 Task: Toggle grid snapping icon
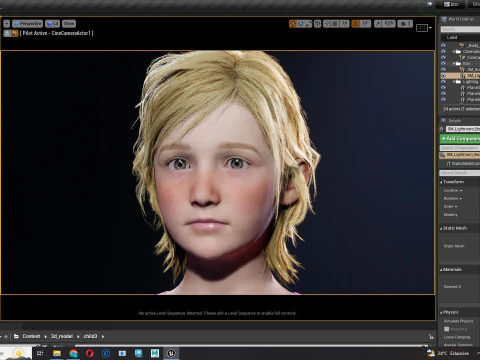pos(335,24)
